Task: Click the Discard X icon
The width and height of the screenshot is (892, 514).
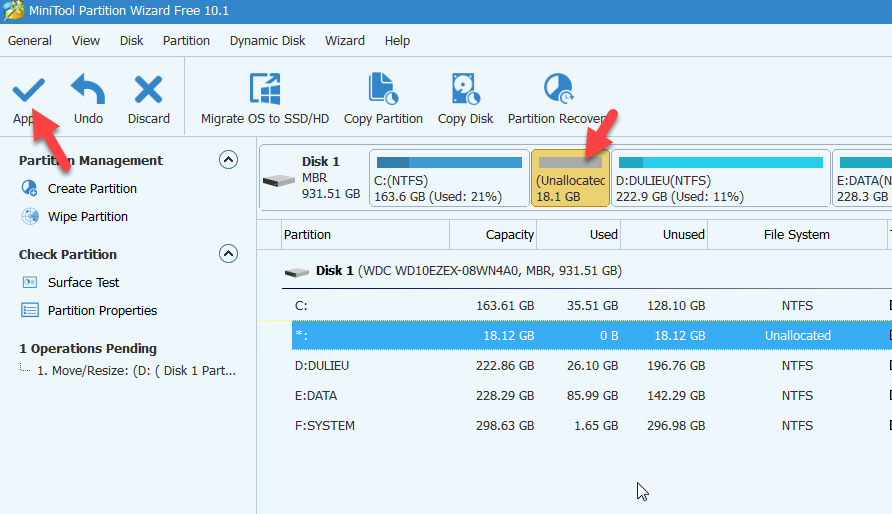Action: pyautogui.click(x=148, y=91)
